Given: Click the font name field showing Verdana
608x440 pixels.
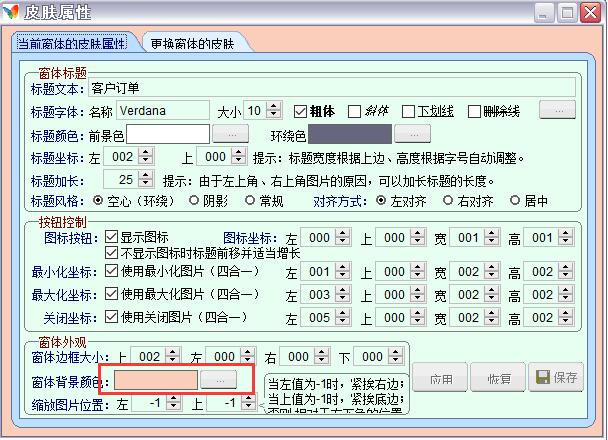Looking at the screenshot, I should tap(163, 109).
